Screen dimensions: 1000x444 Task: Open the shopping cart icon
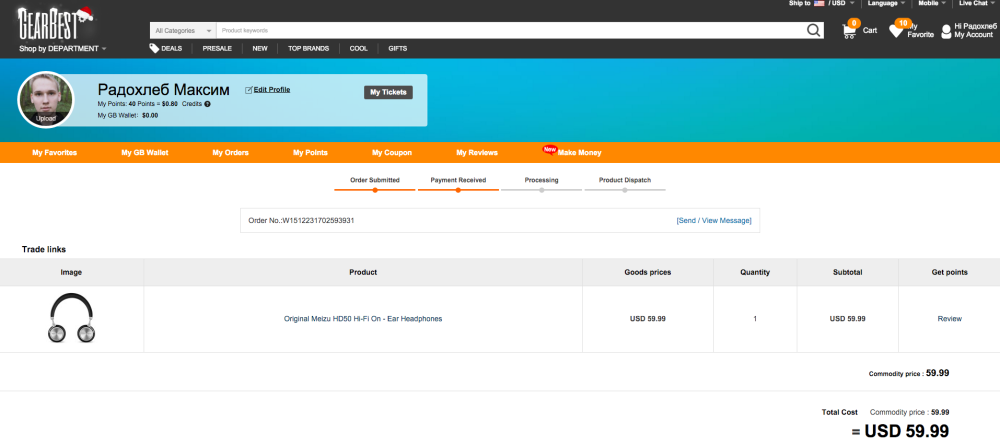pyautogui.click(x=849, y=31)
